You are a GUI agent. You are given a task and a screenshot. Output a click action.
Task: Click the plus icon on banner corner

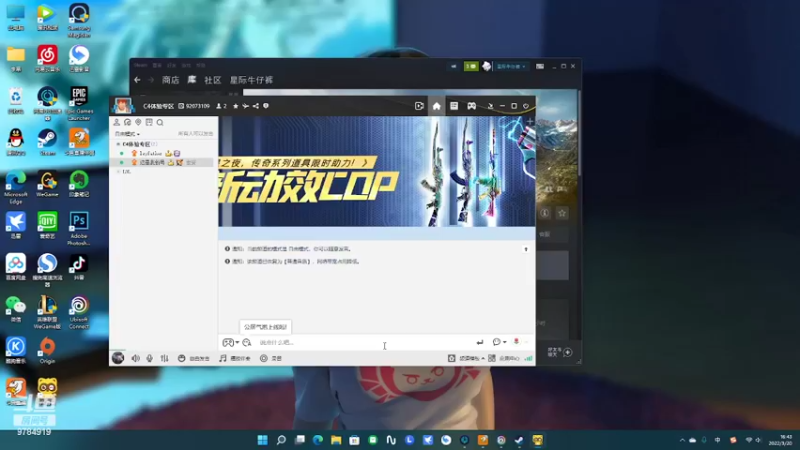pos(530,121)
